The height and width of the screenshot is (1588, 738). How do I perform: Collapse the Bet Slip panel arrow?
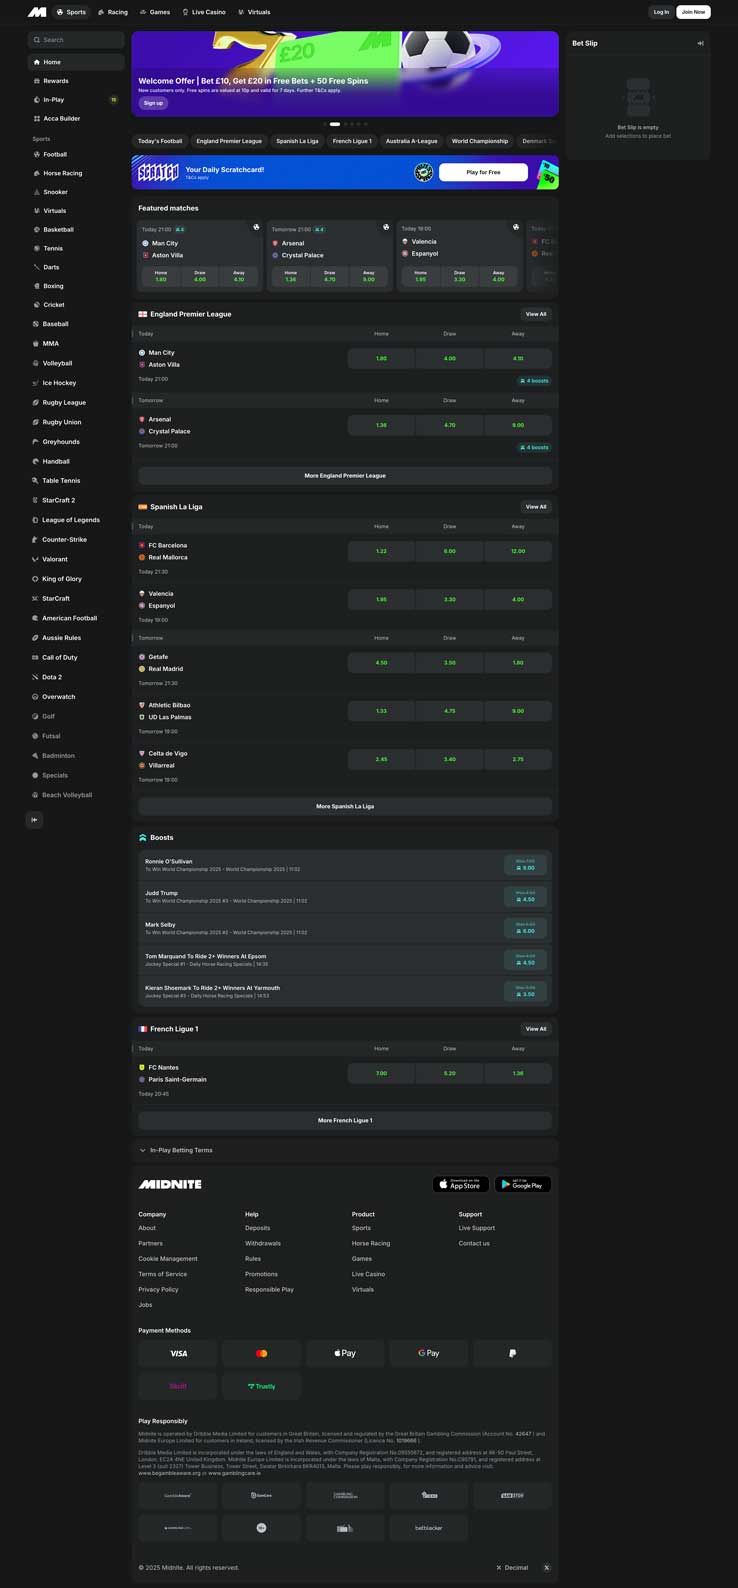pyautogui.click(x=700, y=43)
